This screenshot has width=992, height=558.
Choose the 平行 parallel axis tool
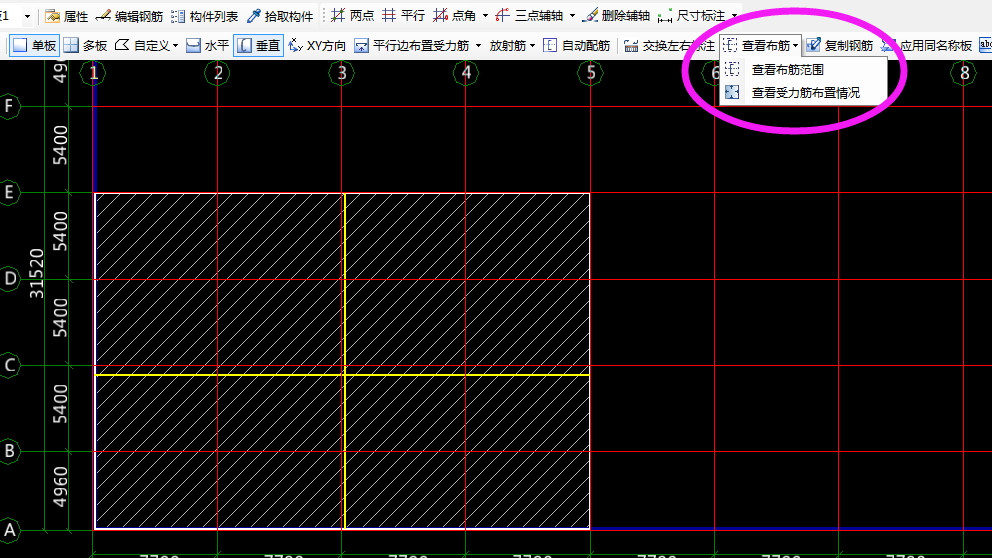click(404, 16)
